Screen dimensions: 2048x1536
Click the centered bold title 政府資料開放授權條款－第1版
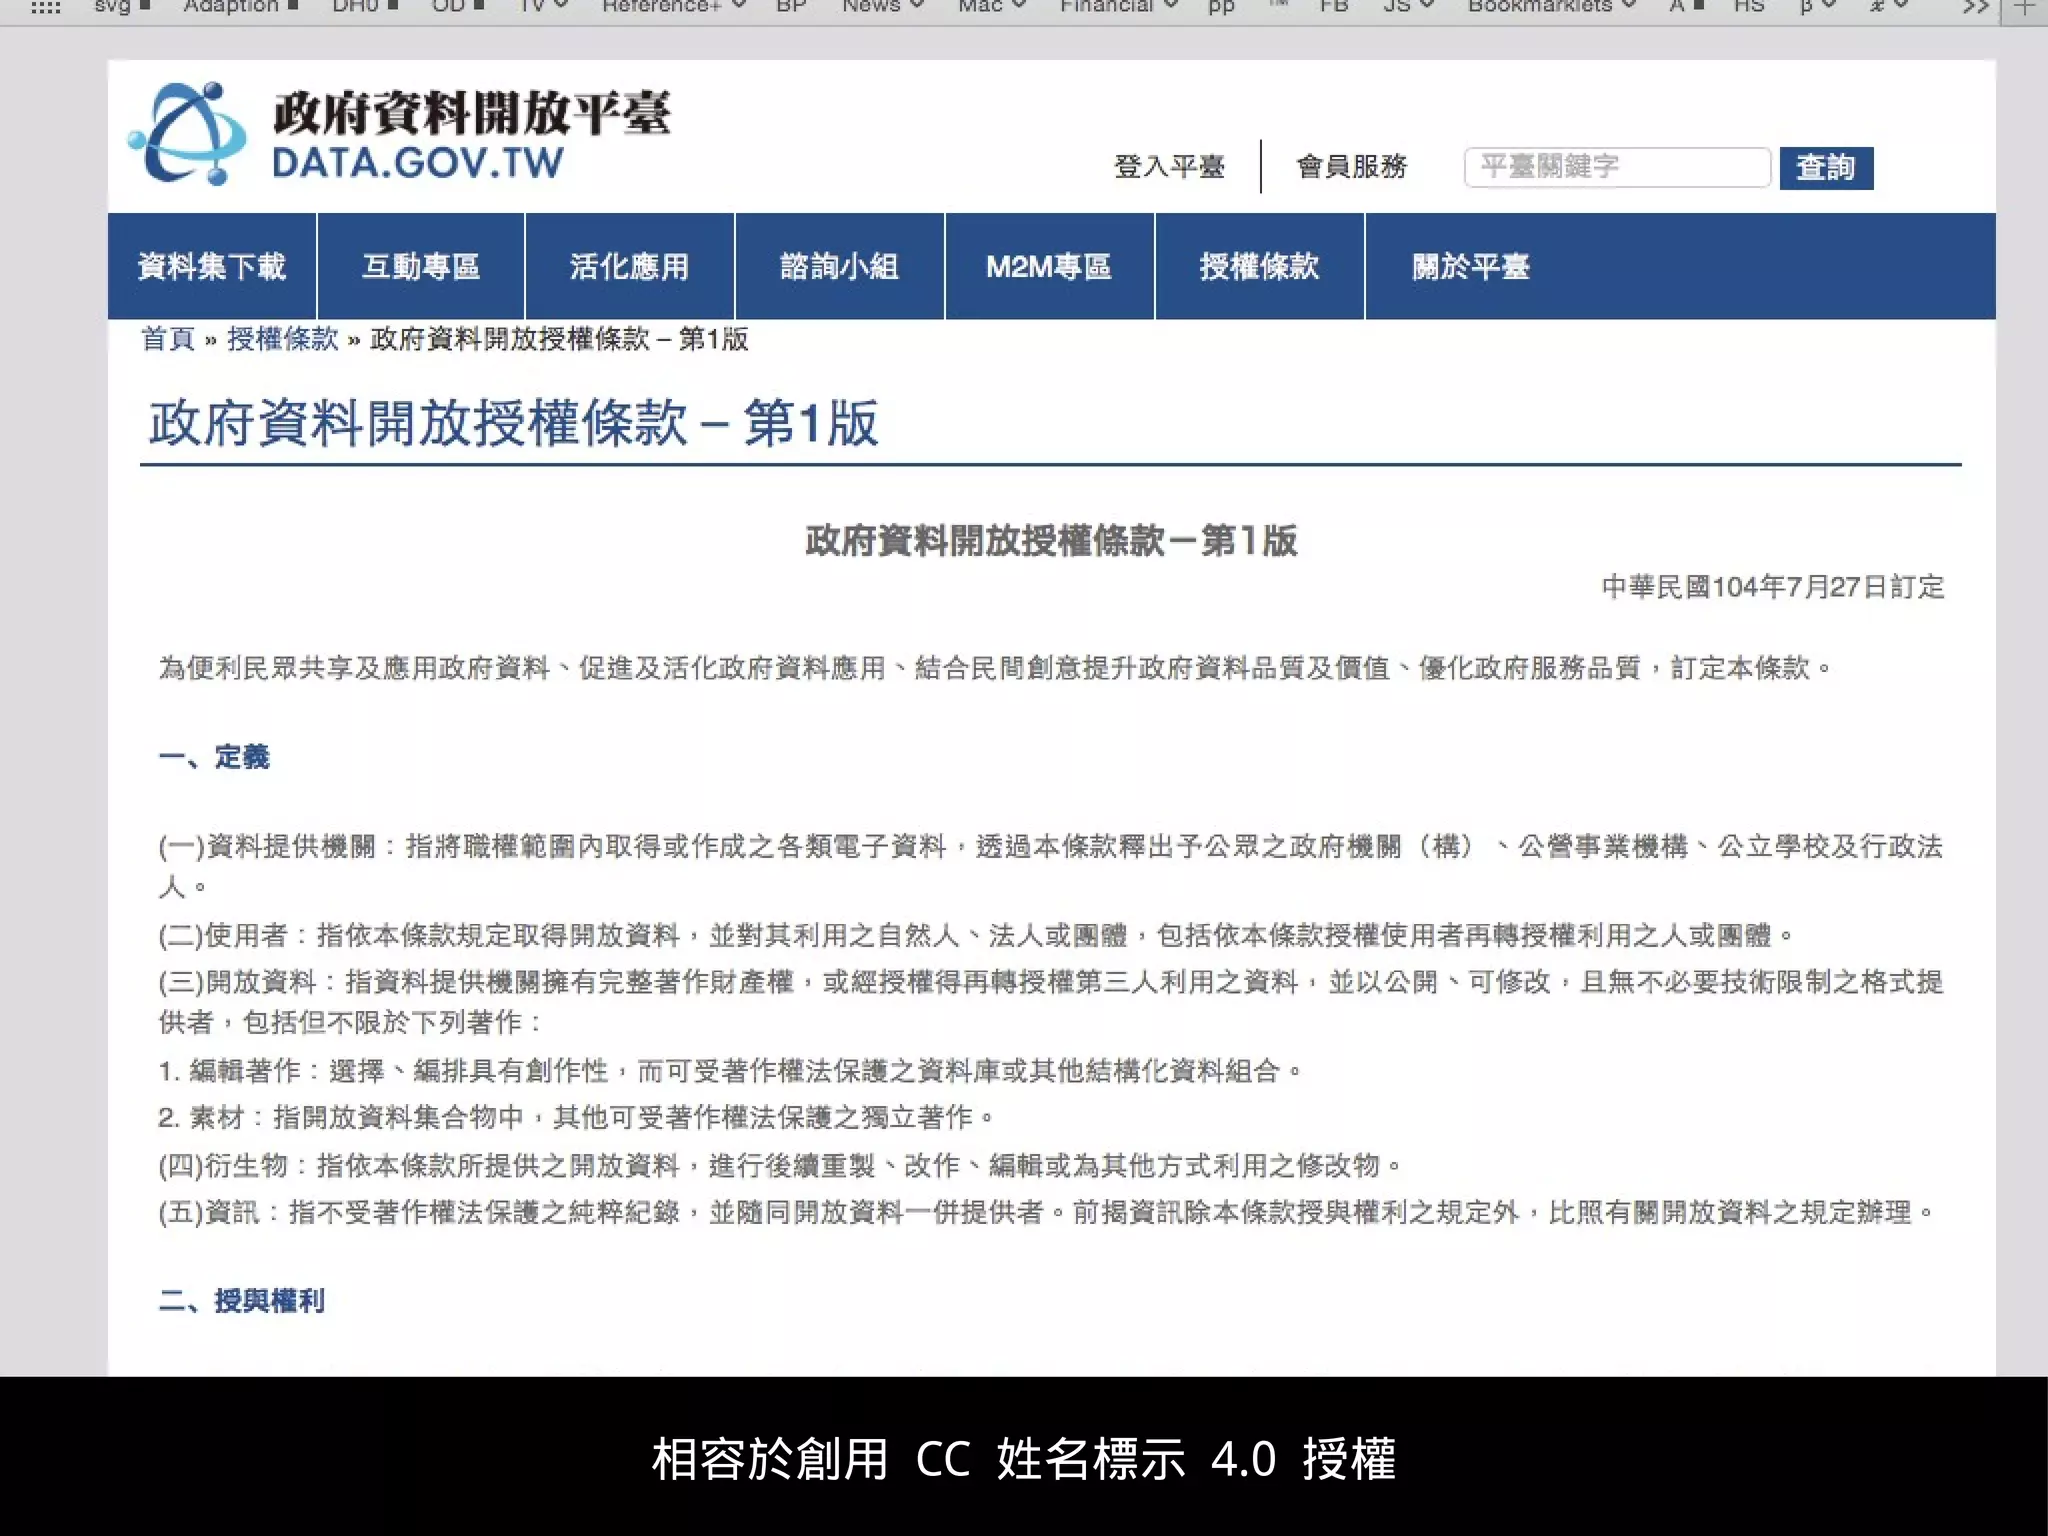click(x=1051, y=540)
